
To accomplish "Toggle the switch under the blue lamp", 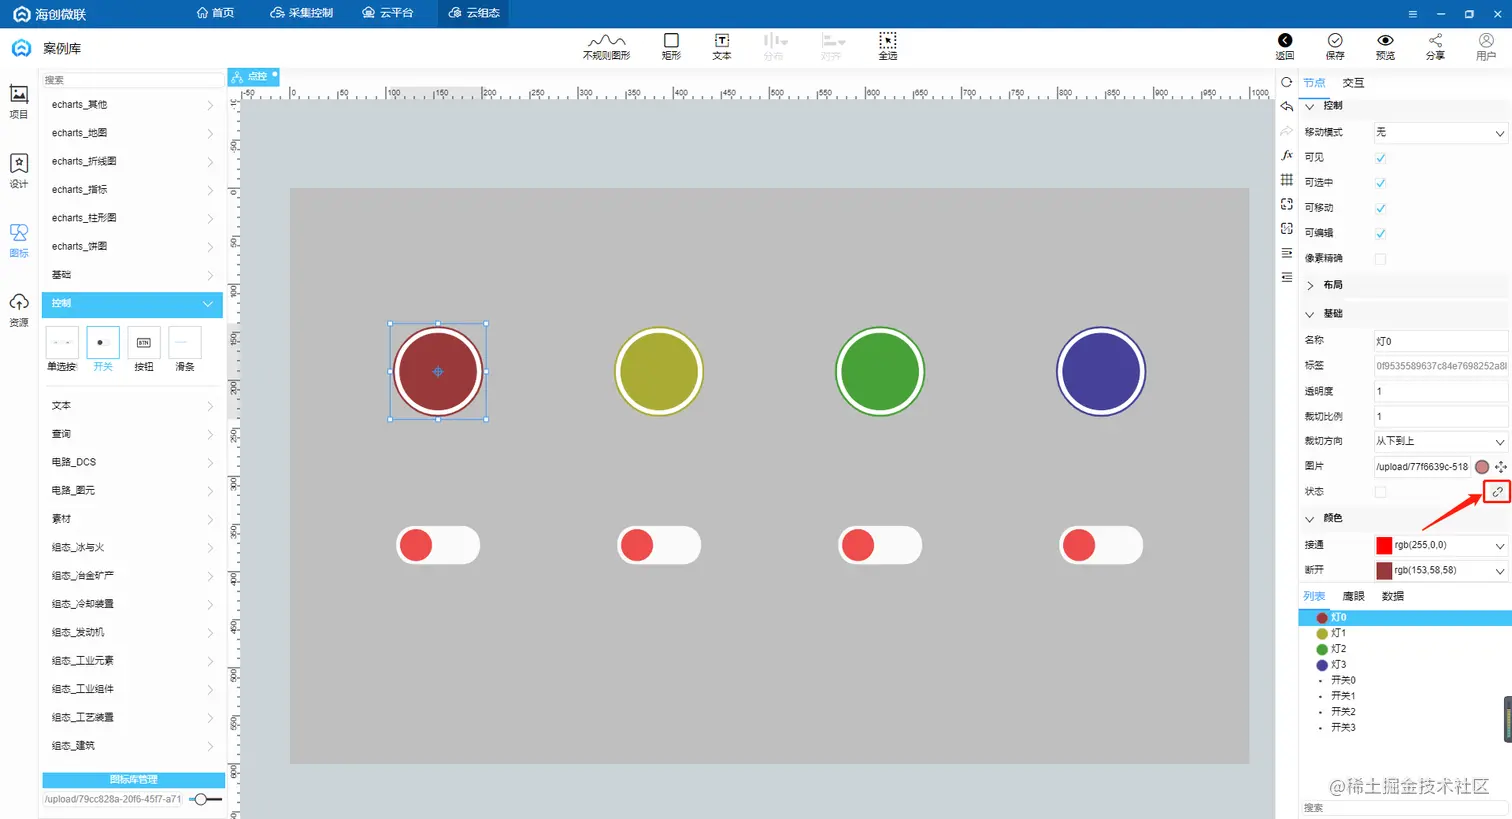I will click(1101, 545).
